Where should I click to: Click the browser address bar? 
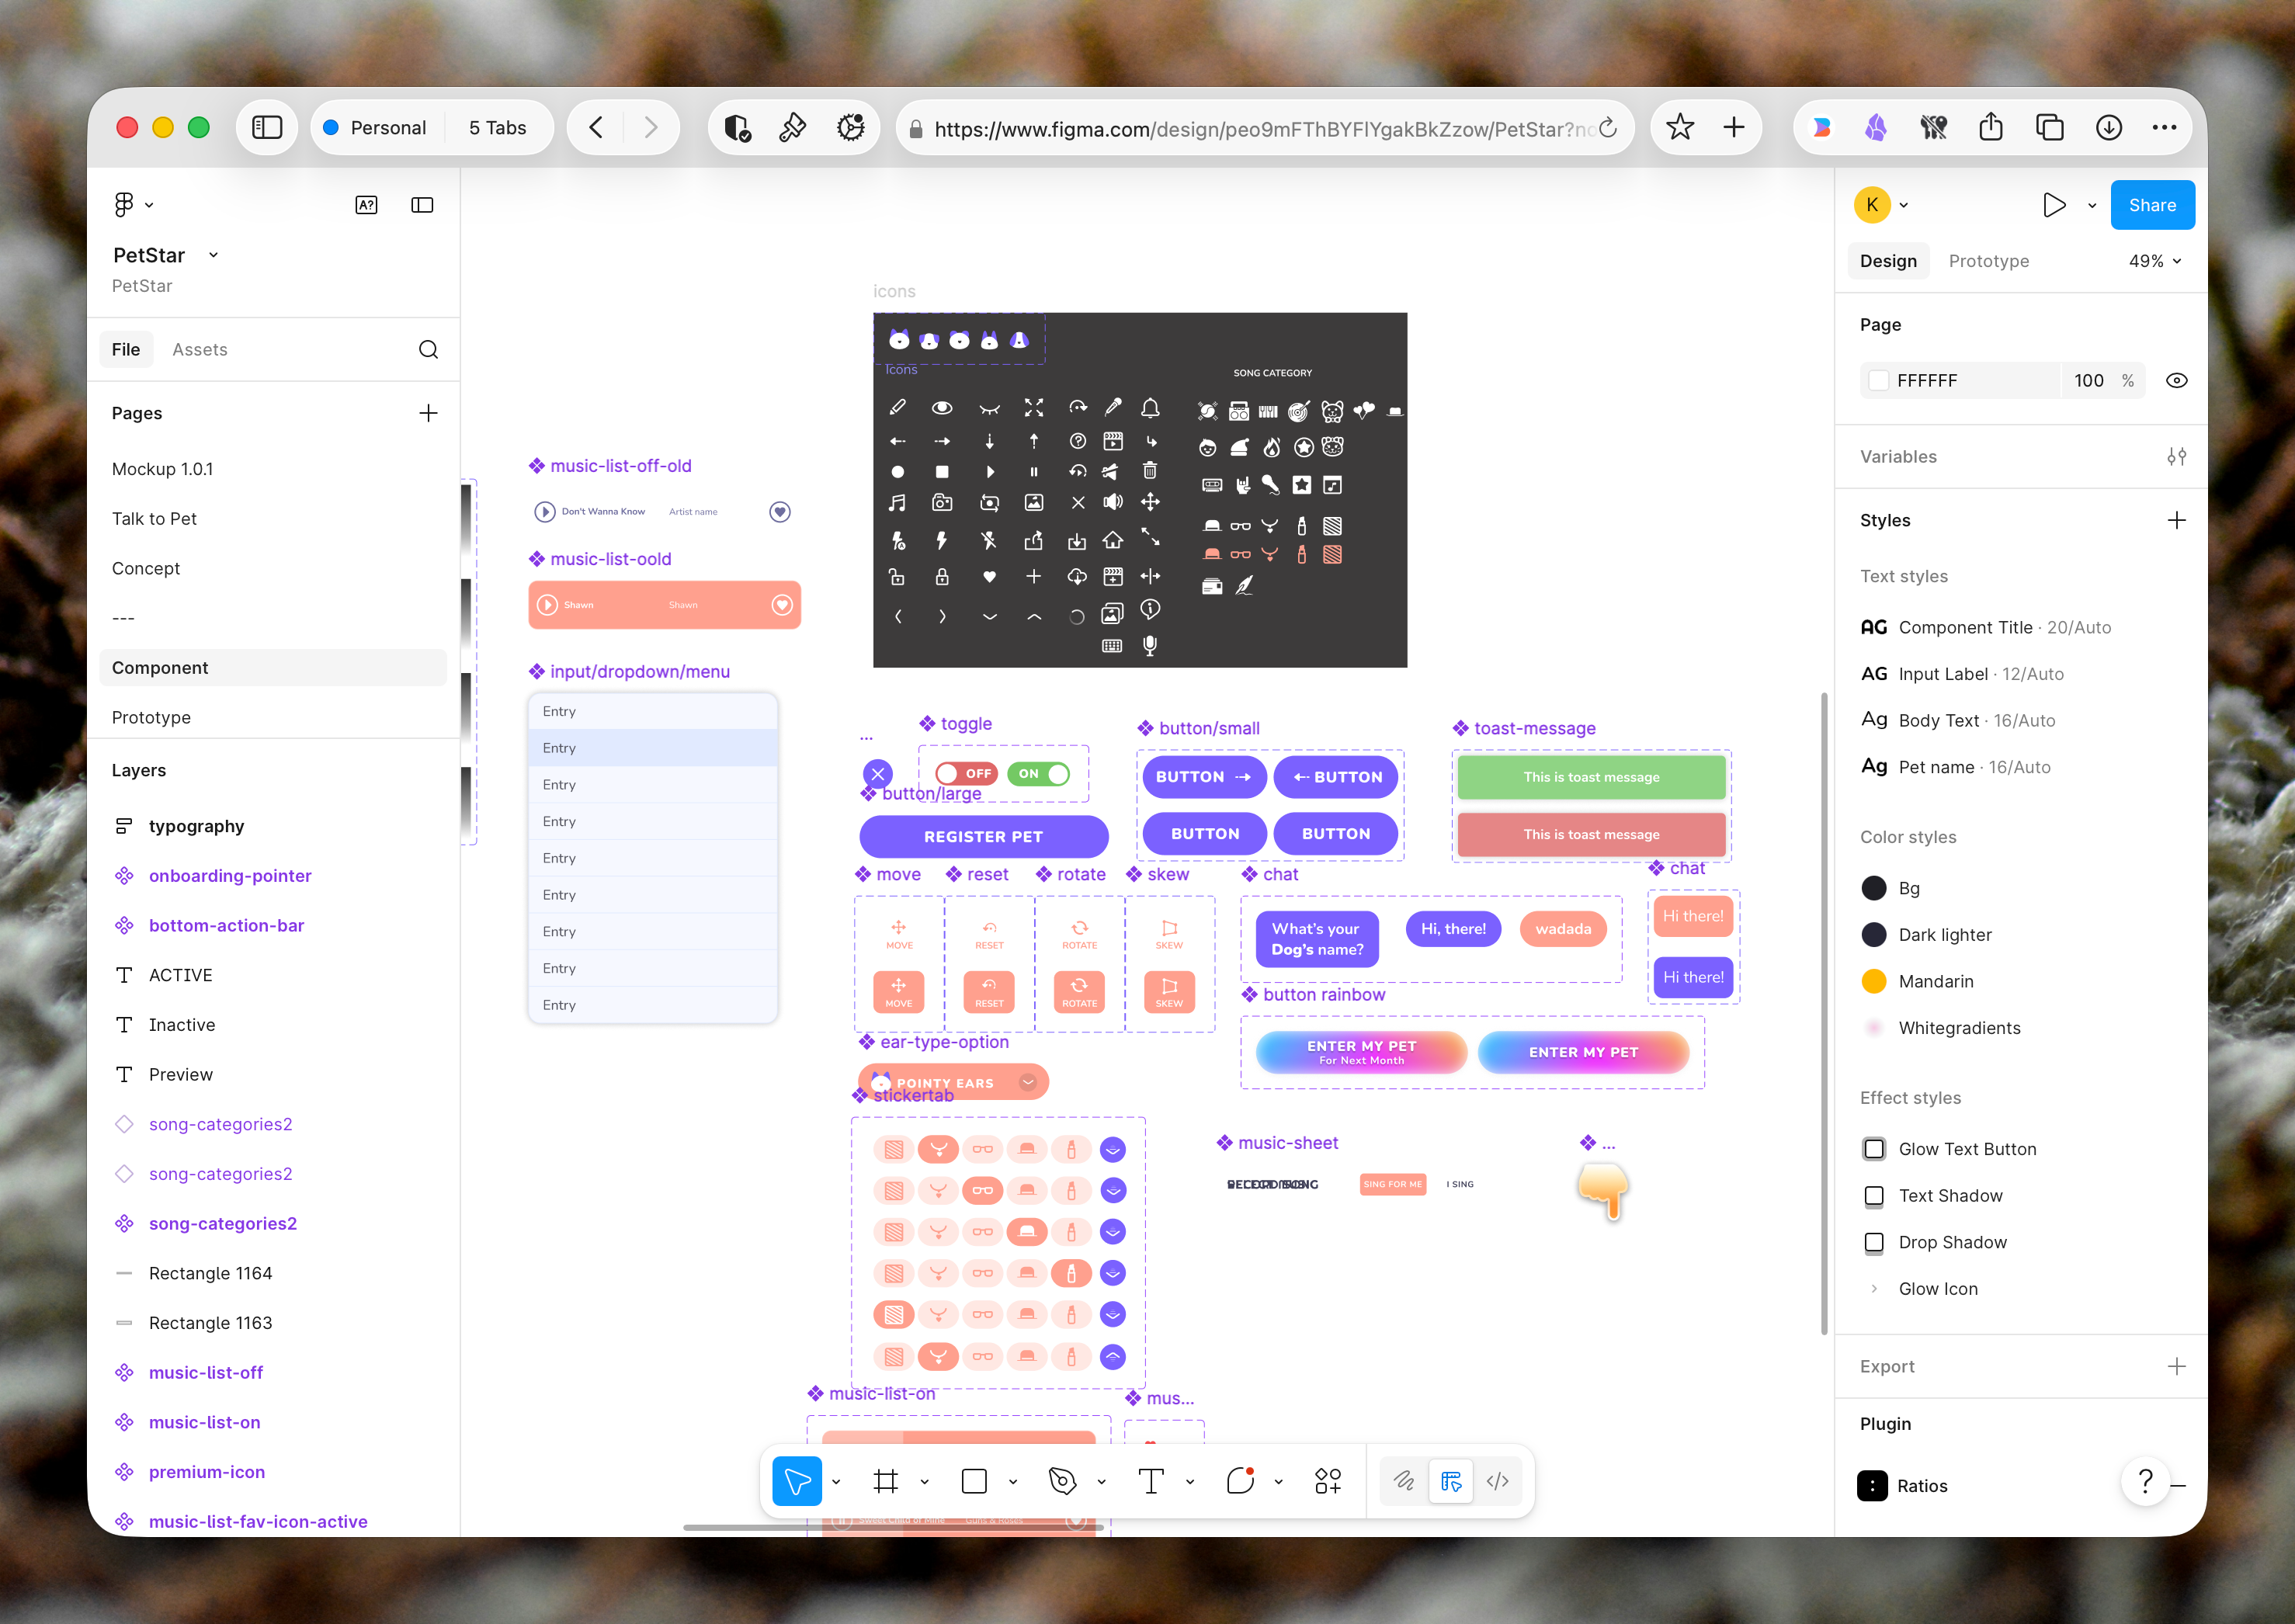point(1264,128)
